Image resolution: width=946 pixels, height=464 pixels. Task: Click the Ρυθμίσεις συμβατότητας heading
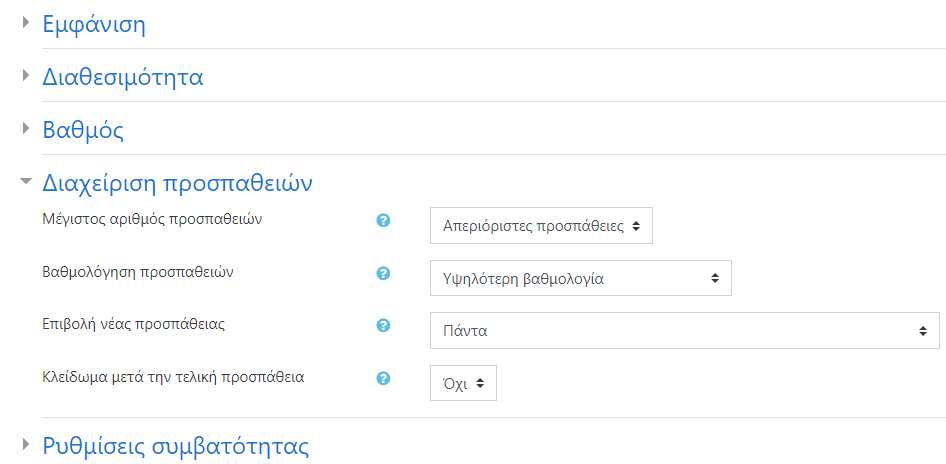(176, 446)
